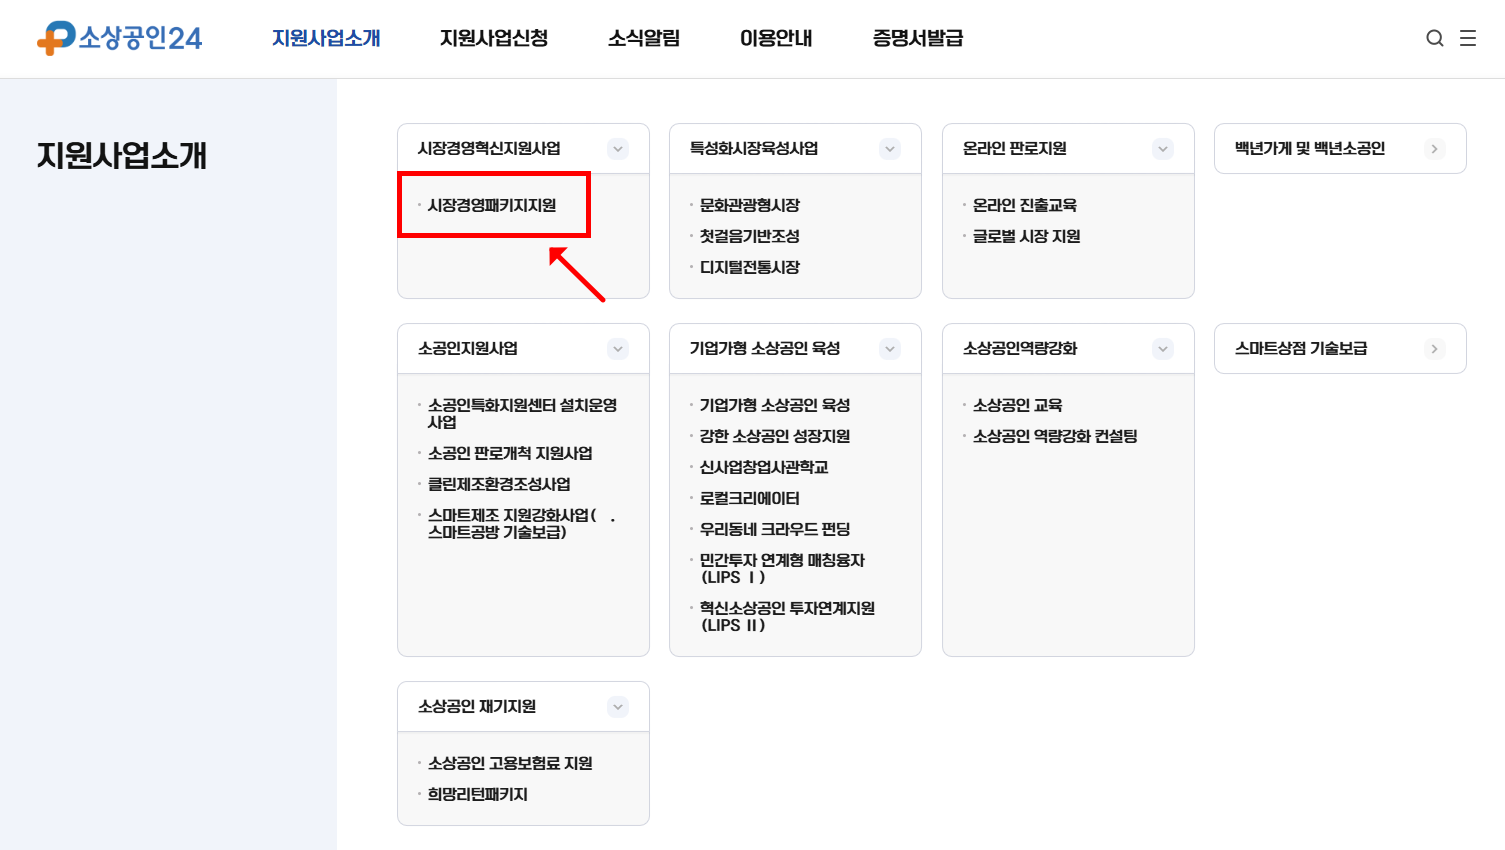Collapse the 온라인 판로지원 panel chevron
The width and height of the screenshot is (1505, 850).
point(1162,148)
